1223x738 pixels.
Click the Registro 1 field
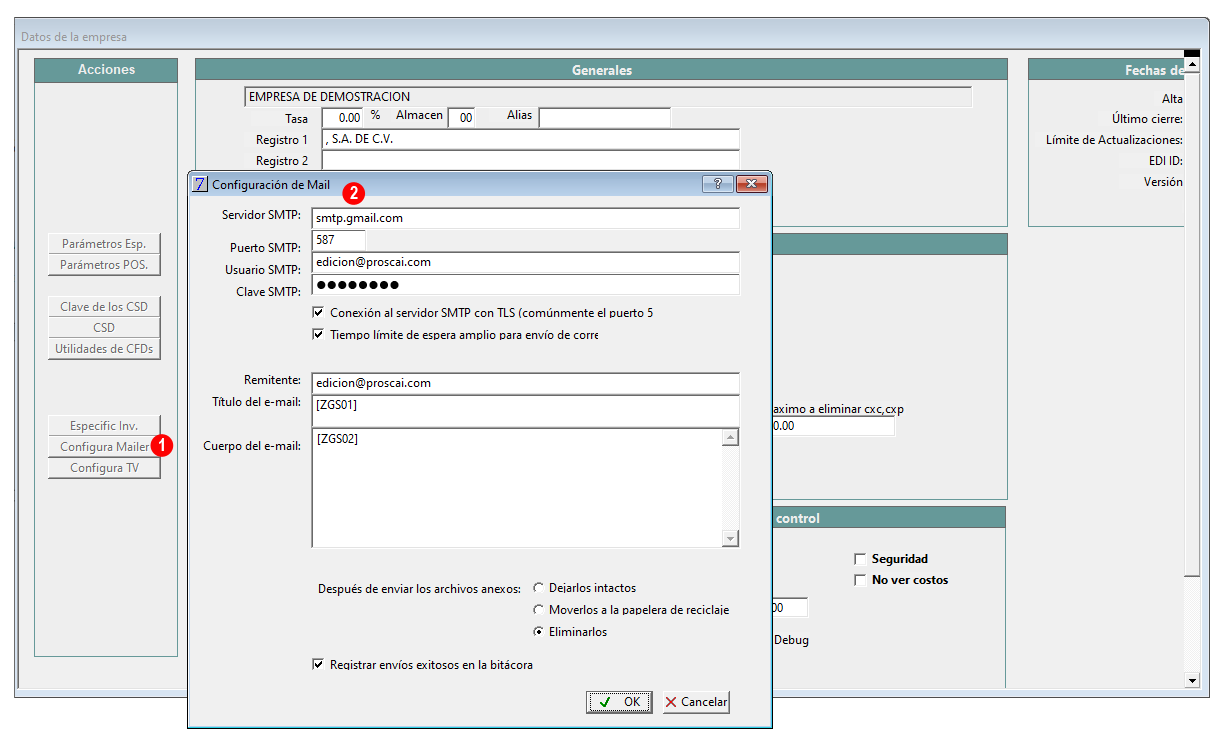531,139
